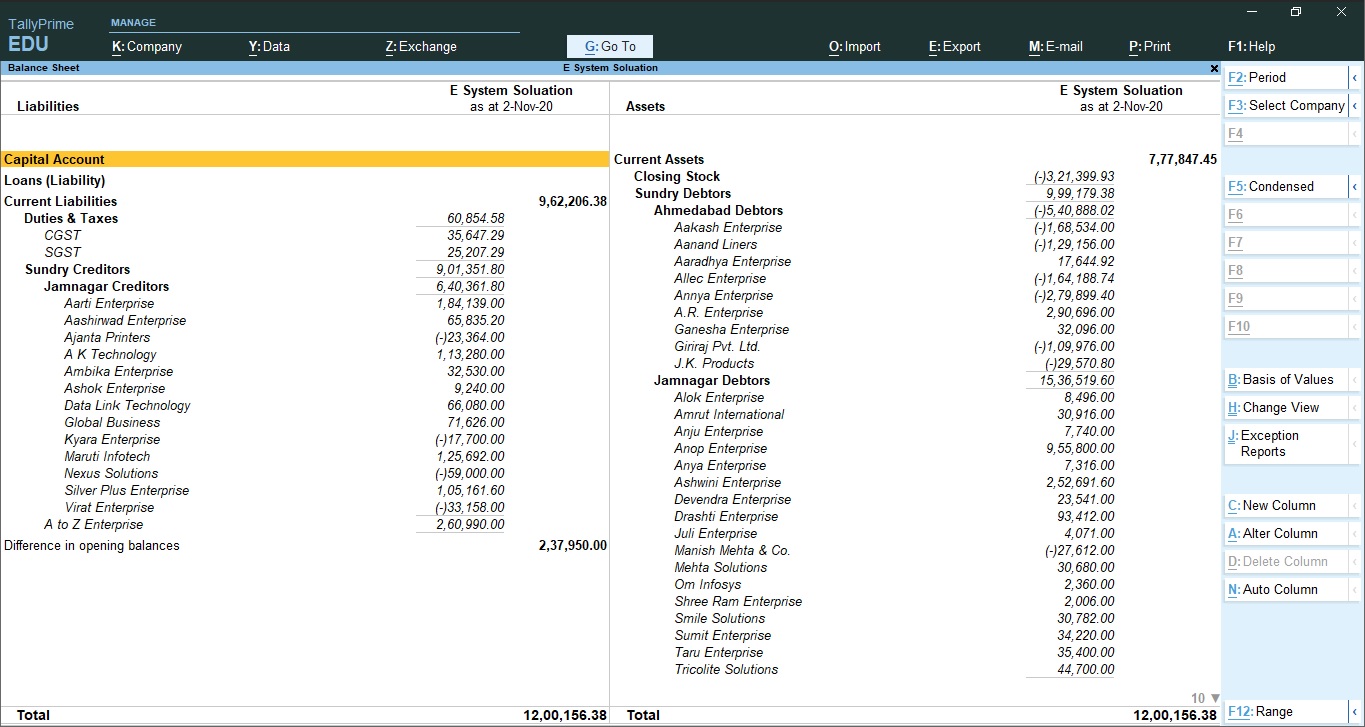This screenshot has height=727, width=1365.
Task: Open the Print menu
Action: tap(1149, 46)
